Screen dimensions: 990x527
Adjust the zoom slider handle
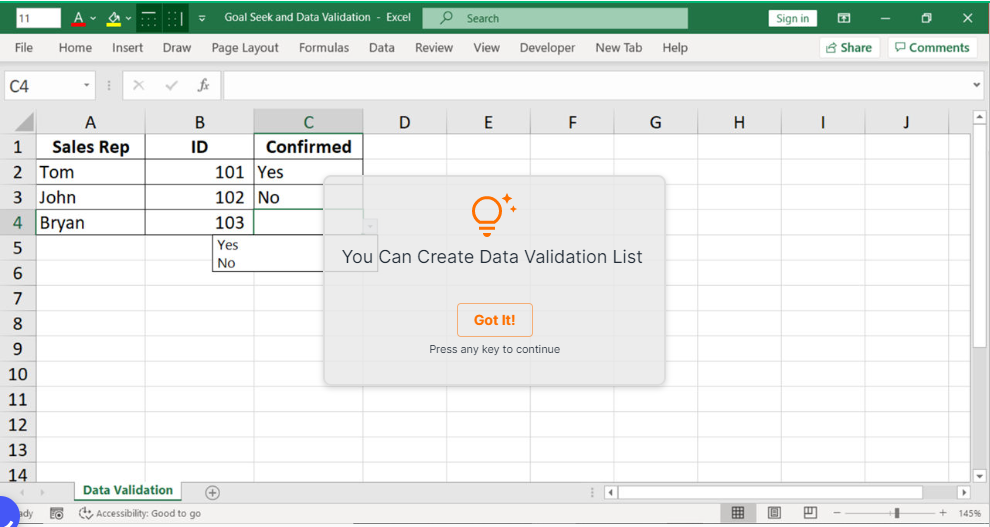click(x=897, y=513)
